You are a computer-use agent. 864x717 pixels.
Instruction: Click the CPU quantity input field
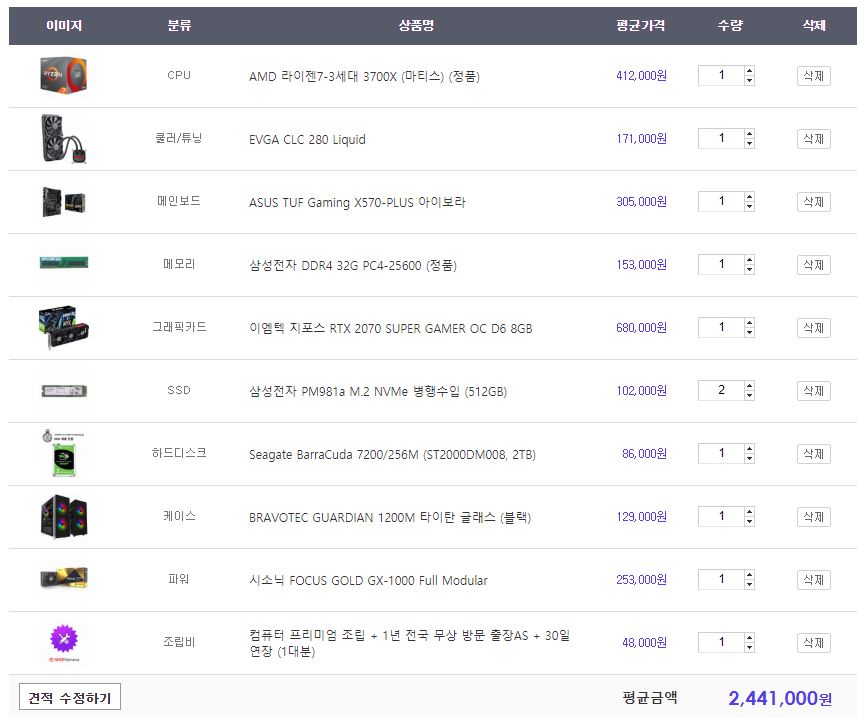coord(721,76)
